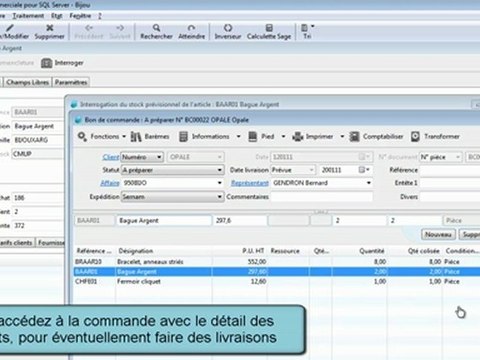Edit the Bague Argent designation field
Screen dimensions: 480x360
click(164, 221)
